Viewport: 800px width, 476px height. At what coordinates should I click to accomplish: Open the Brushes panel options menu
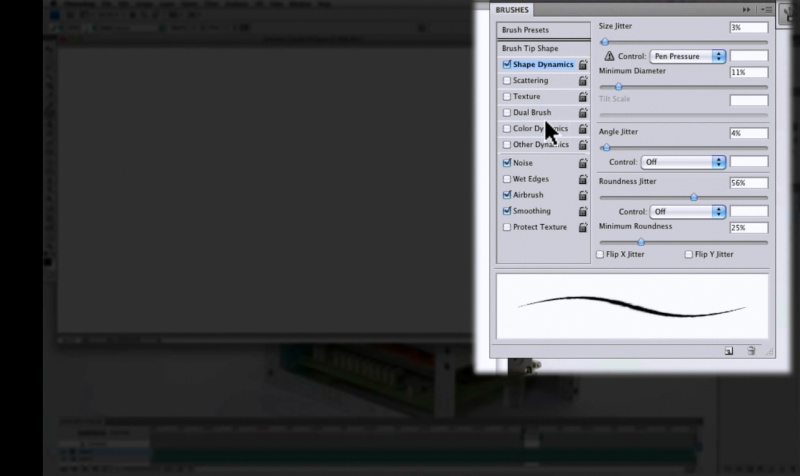[766, 10]
